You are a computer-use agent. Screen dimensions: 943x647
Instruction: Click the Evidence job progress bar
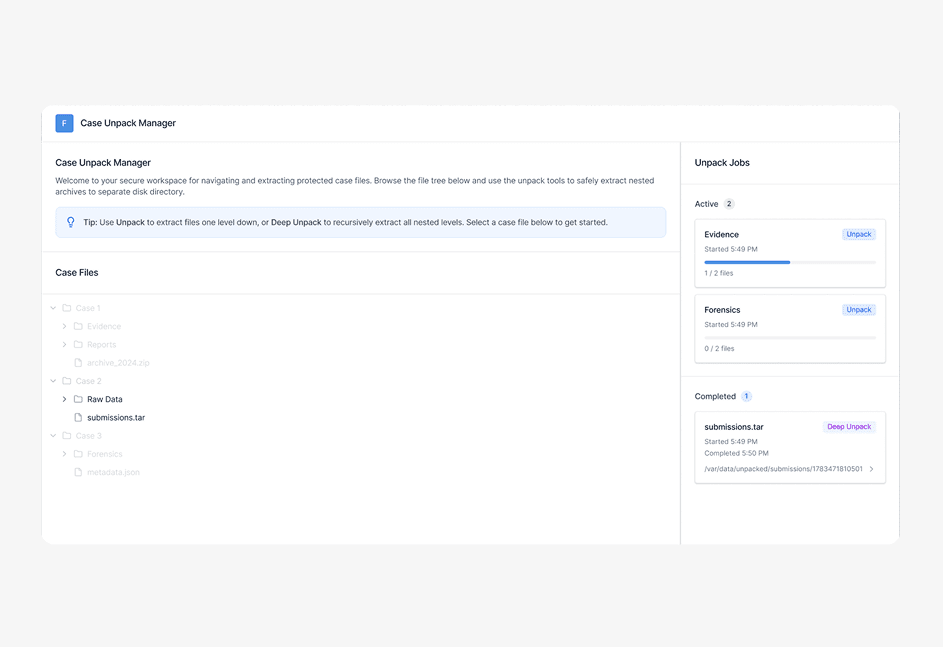click(x=790, y=262)
